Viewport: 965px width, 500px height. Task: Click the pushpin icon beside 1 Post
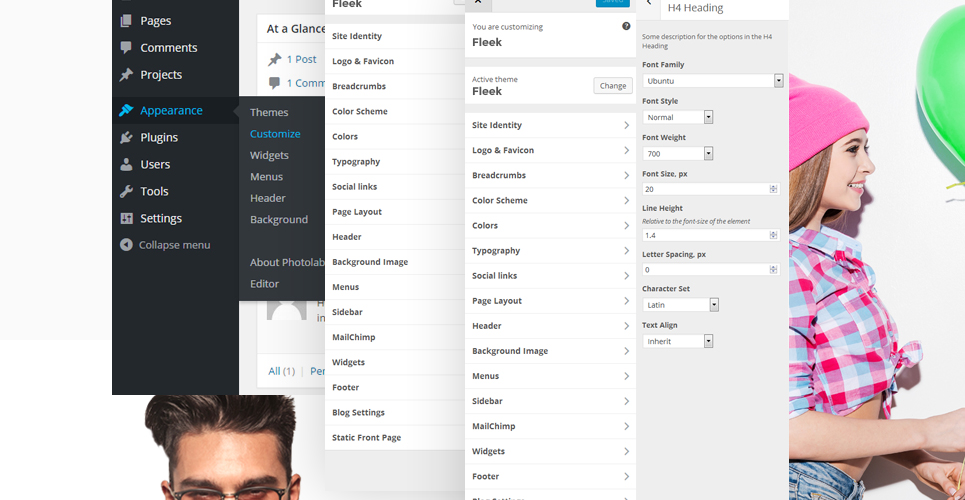(x=274, y=60)
